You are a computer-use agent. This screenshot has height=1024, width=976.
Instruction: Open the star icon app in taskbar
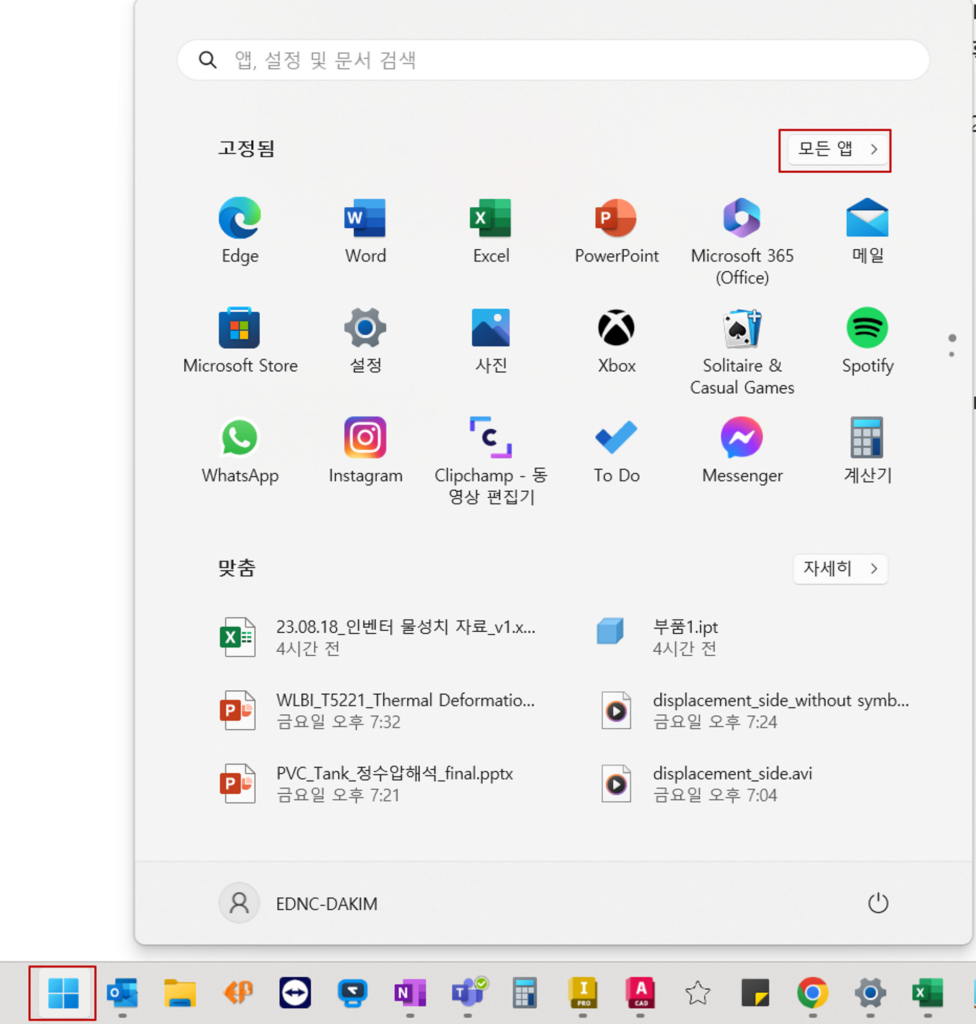coord(697,993)
